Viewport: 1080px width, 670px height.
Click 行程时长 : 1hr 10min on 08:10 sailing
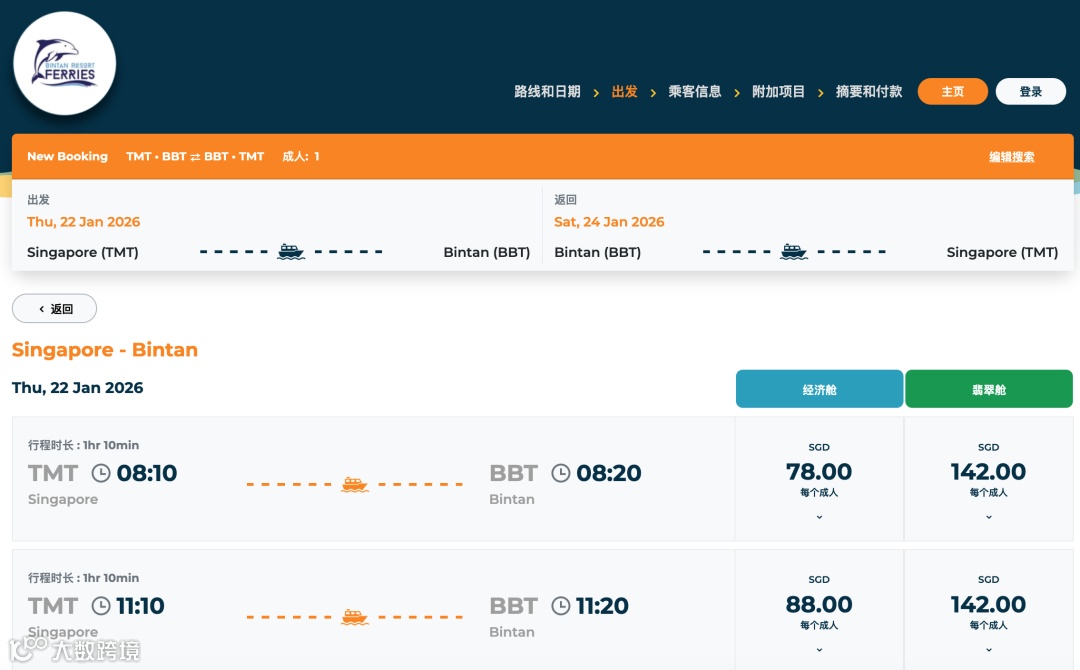83,445
